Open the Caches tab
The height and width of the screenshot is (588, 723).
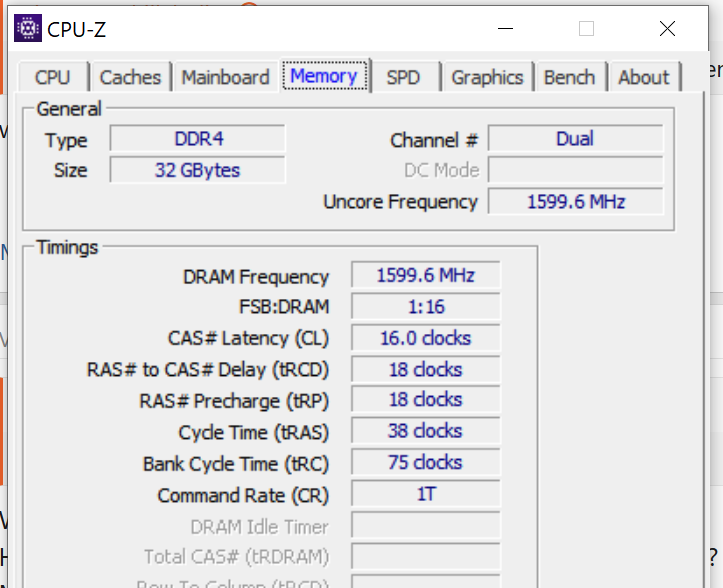(x=130, y=77)
